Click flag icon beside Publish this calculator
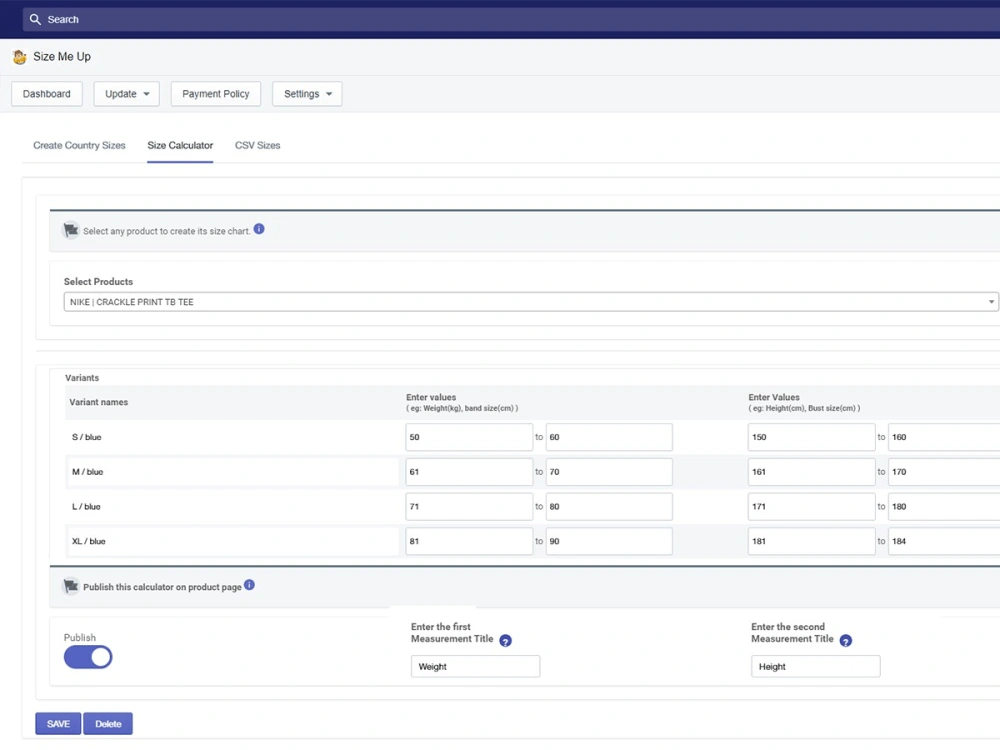This screenshot has height=750, width=1000. click(x=71, y=586)
